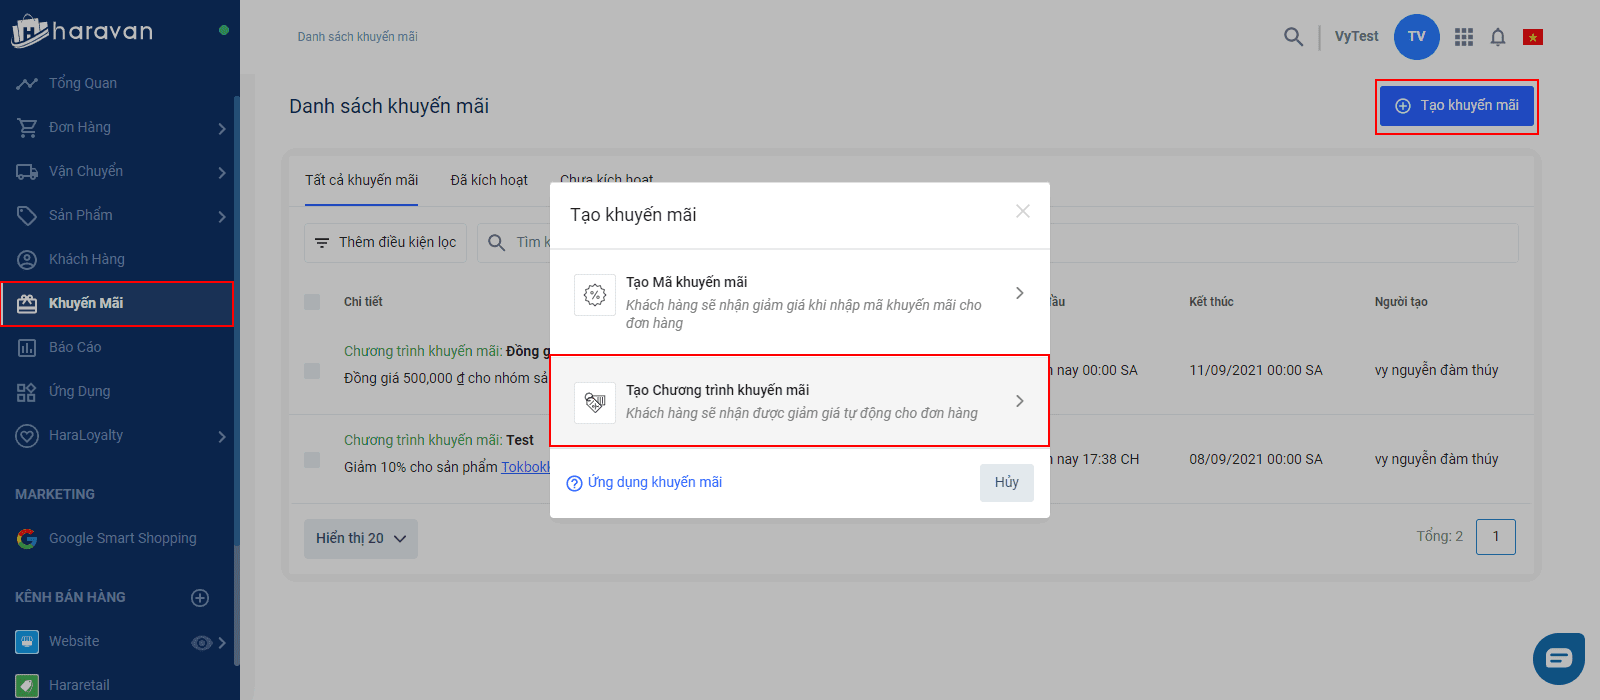
Task: Click Danh sách khuyến mãi breadcrumb
Action: 357,37
